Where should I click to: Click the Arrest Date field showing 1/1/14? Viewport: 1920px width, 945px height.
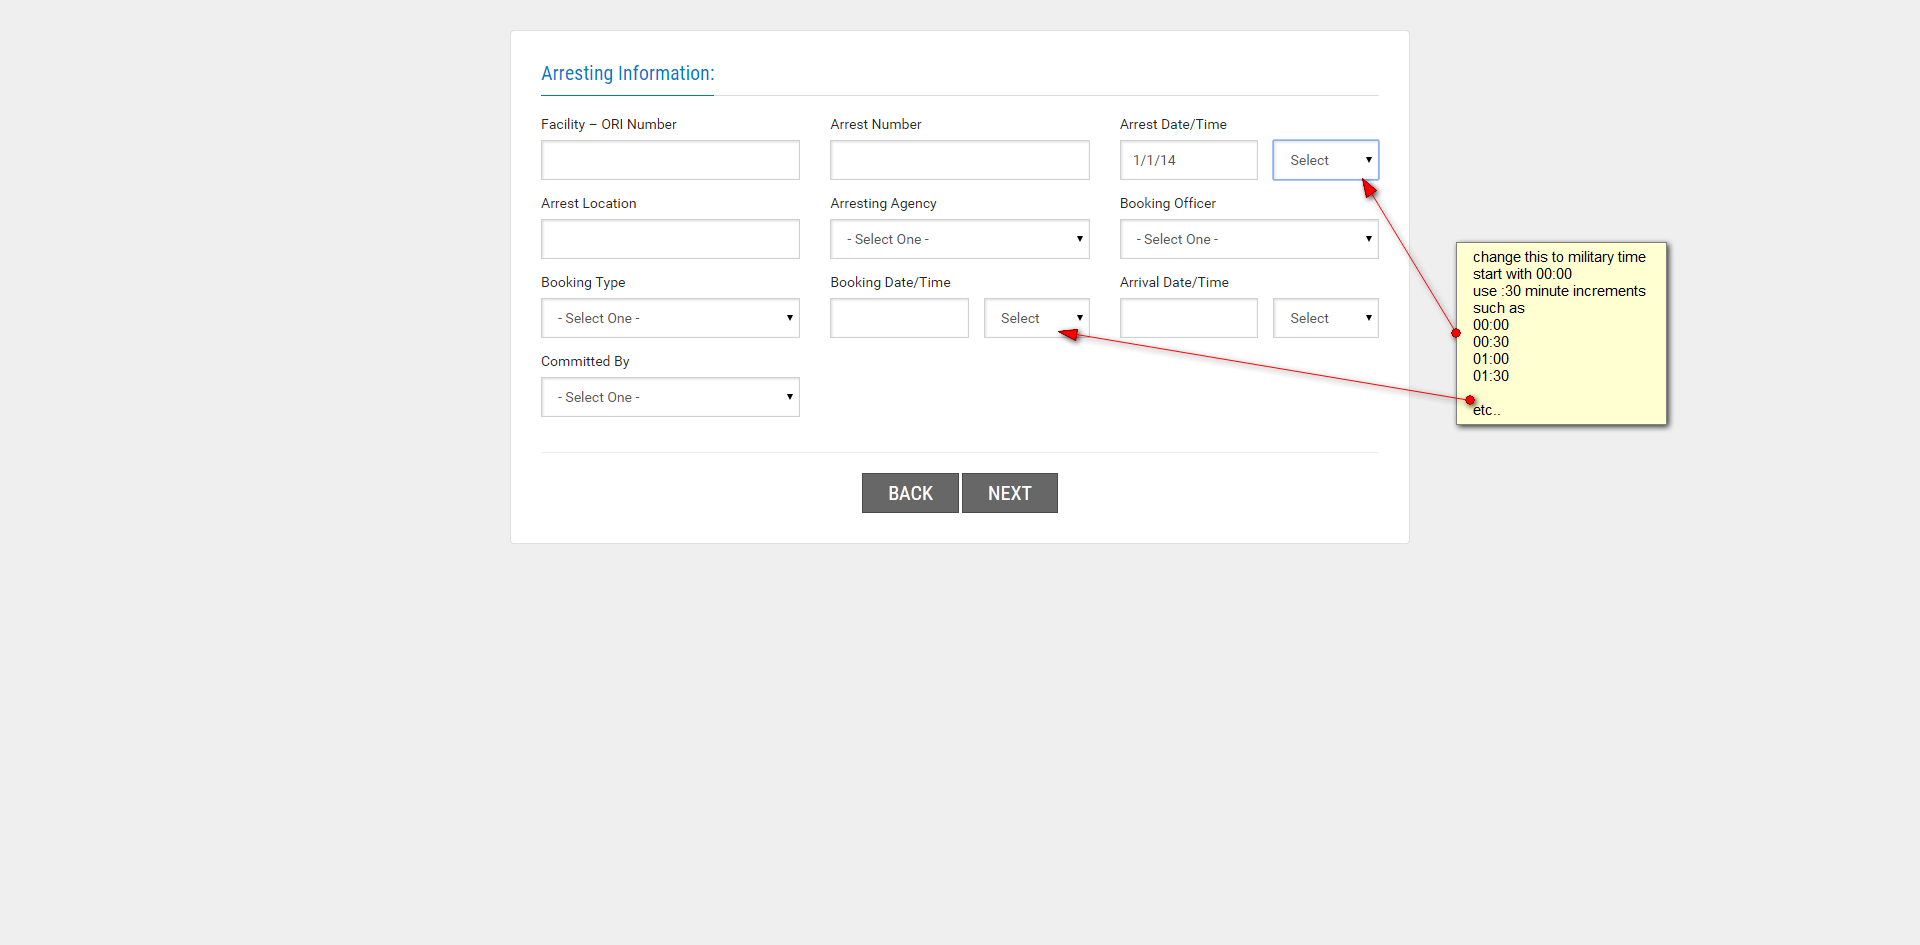[x=1188, y=160]
